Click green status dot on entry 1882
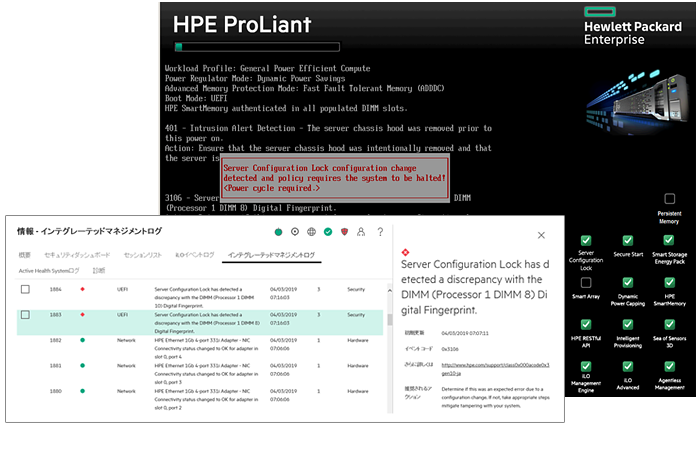This screenshot has width=700, height=460. pyautogui.click(x=83, y=340)
